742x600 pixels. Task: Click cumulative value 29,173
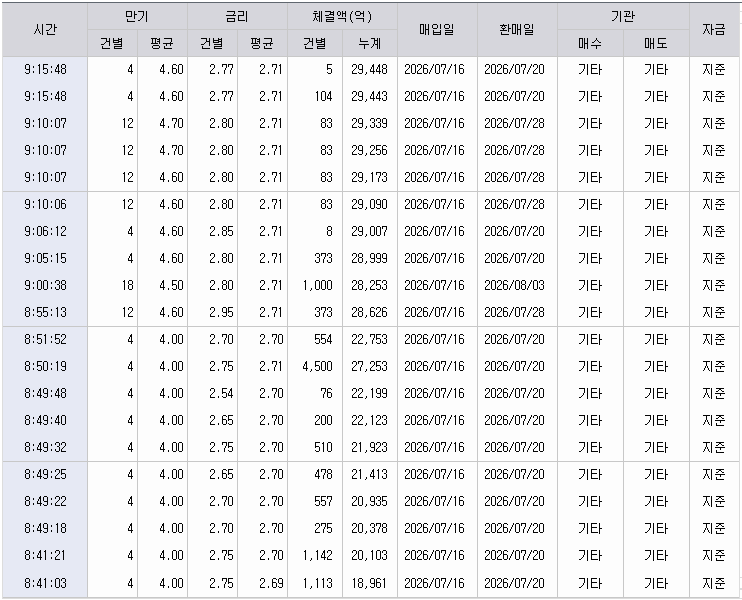[370, 177]
